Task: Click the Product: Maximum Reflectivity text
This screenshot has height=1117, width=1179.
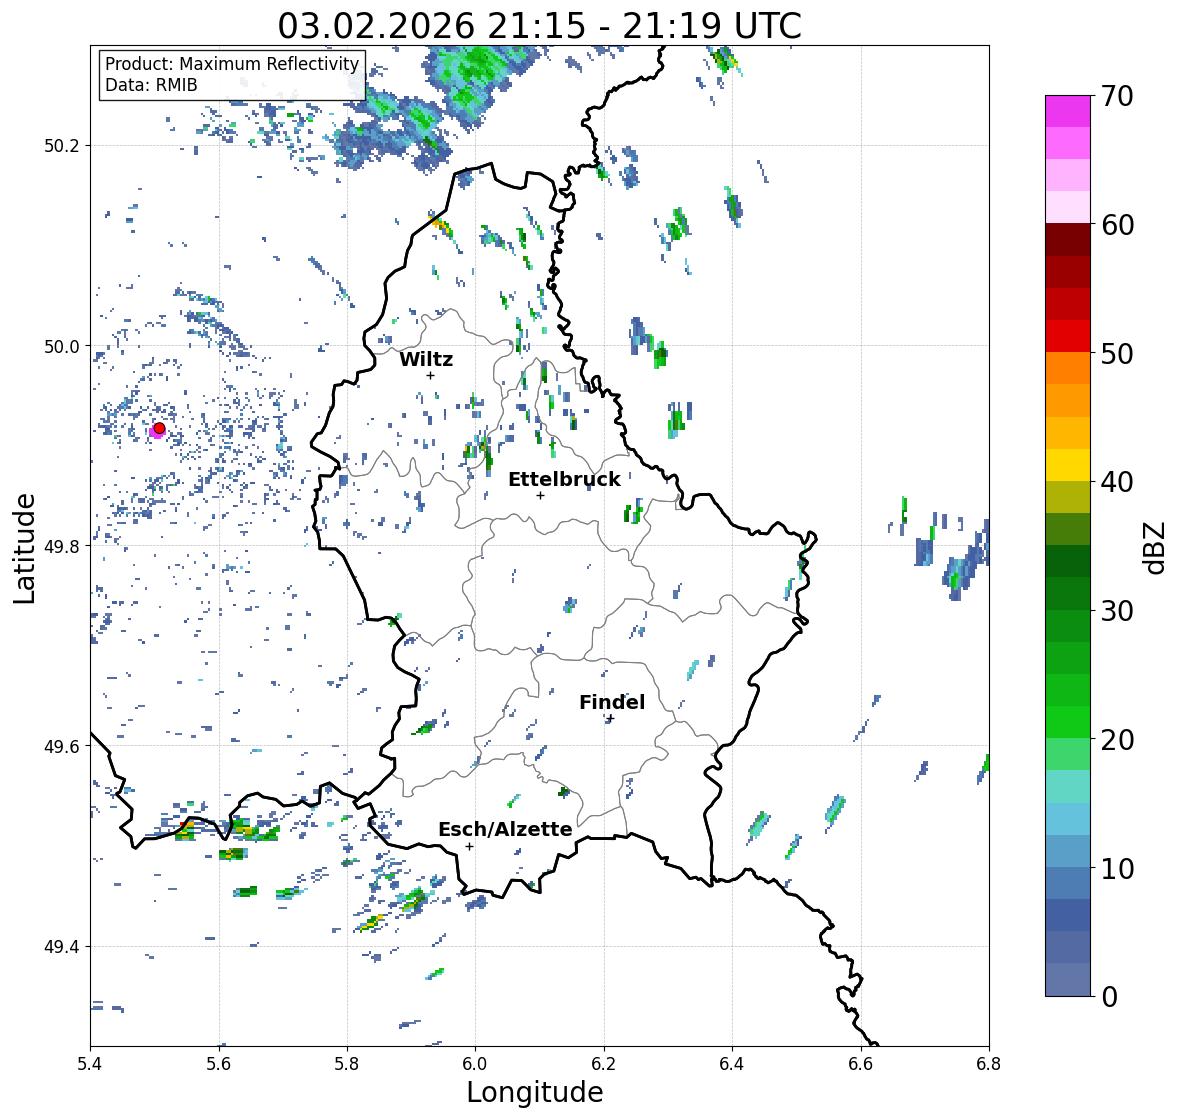Action: point(232,64)
